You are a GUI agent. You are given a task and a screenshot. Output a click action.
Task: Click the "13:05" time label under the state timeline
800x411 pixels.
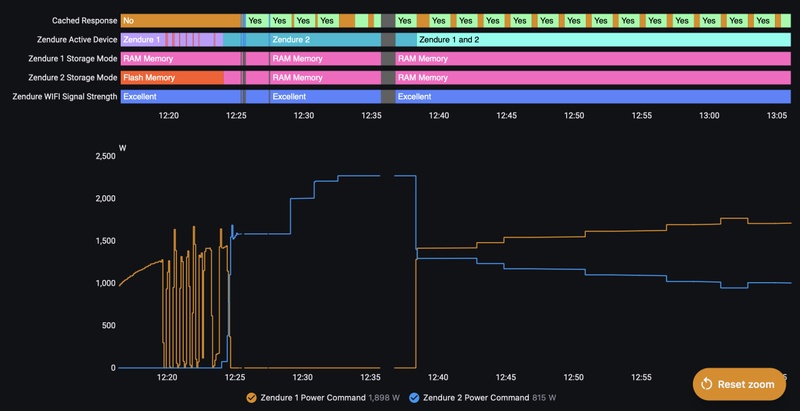click(x=777, y=116)
